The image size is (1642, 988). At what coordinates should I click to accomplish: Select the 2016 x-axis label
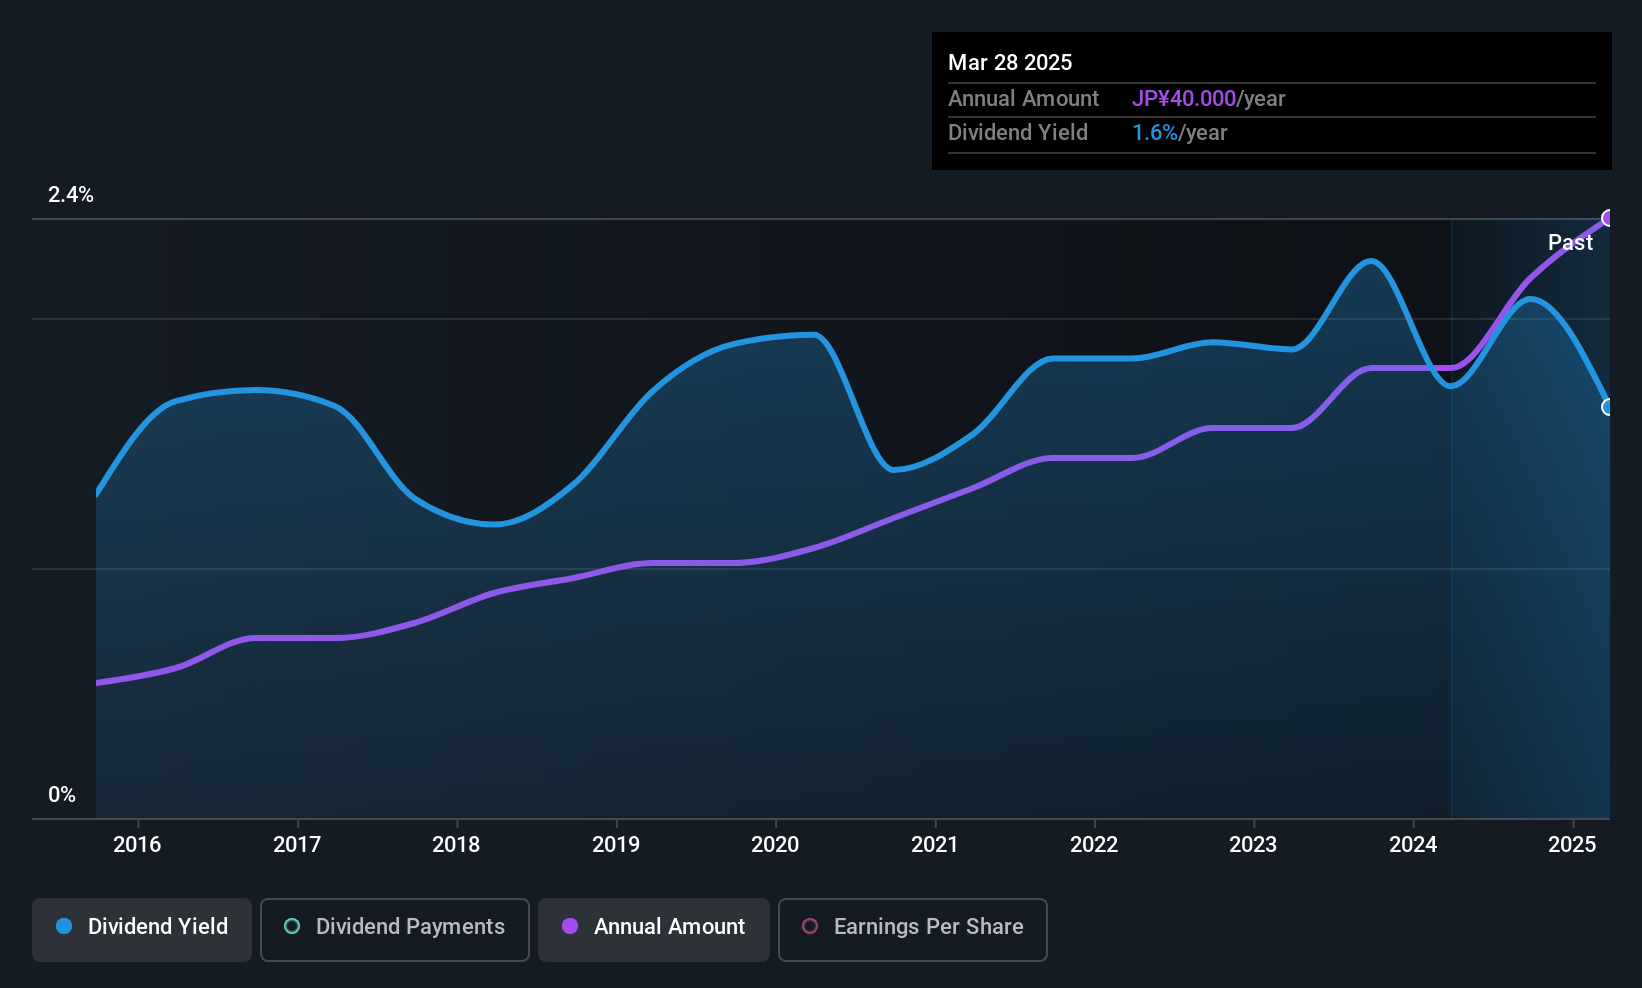[137, 845]
